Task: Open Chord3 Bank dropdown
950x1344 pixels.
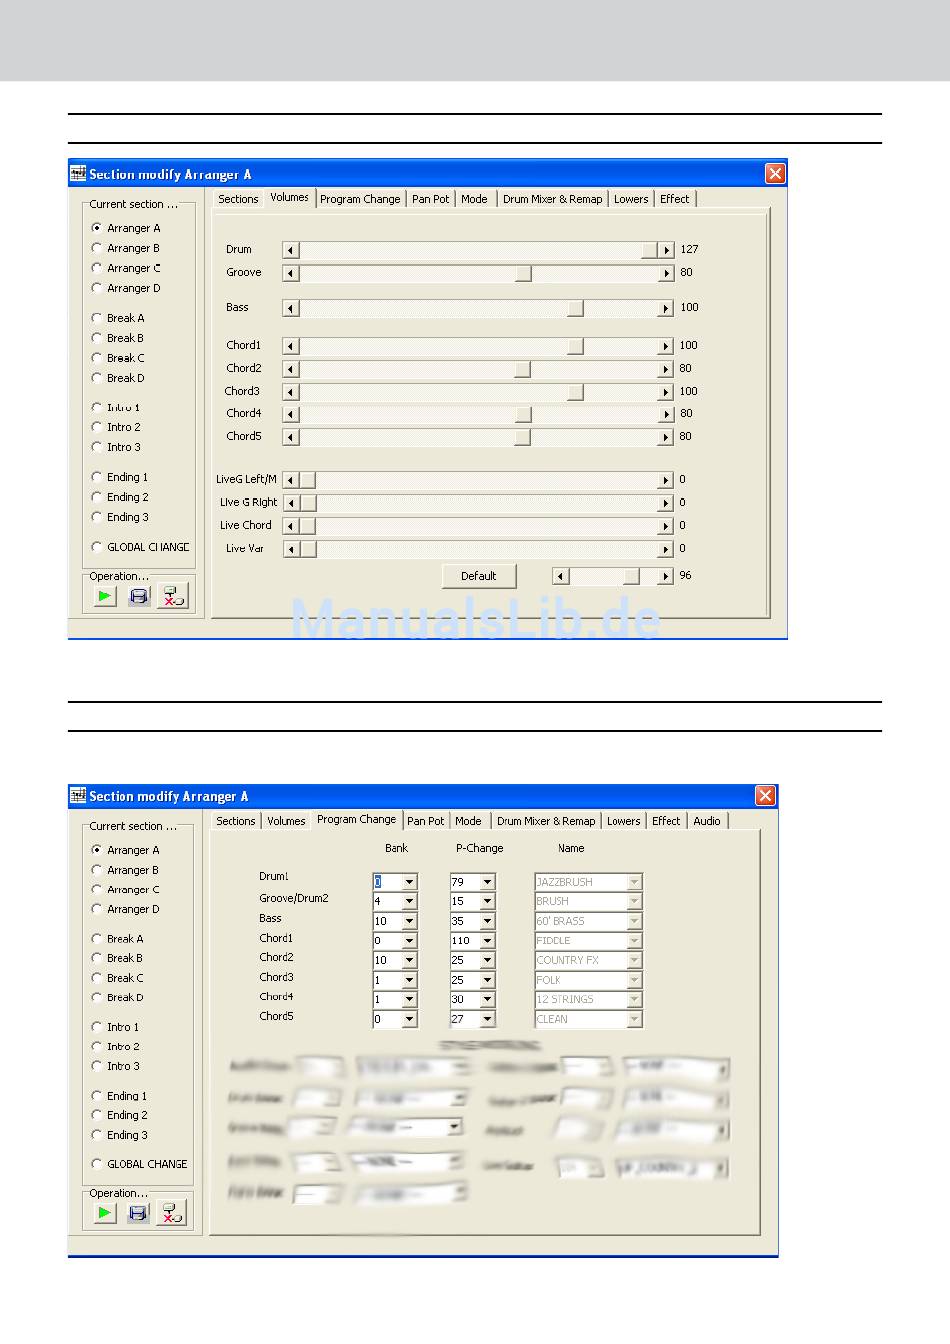Action: (409, 980)
